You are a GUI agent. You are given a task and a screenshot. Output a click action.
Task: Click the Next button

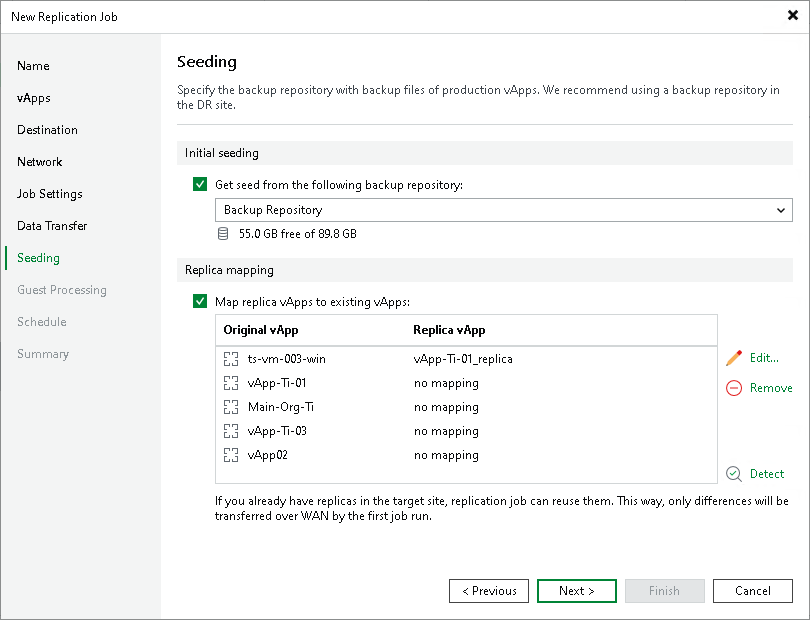pos(576,591)
